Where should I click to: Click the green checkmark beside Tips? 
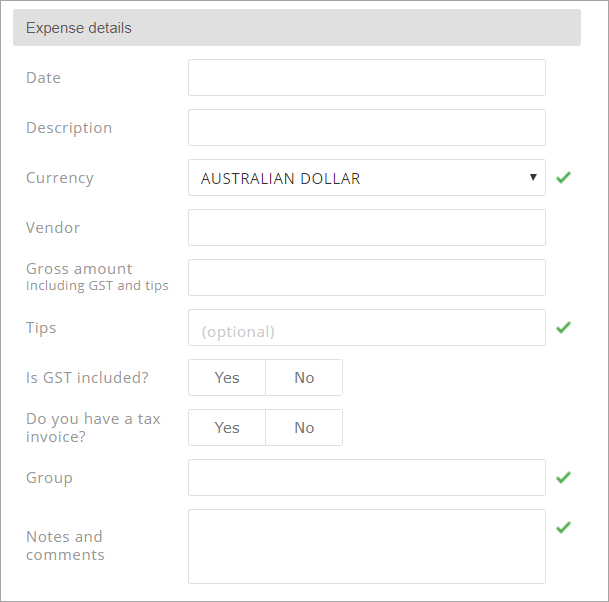click(x=563, y=327)
